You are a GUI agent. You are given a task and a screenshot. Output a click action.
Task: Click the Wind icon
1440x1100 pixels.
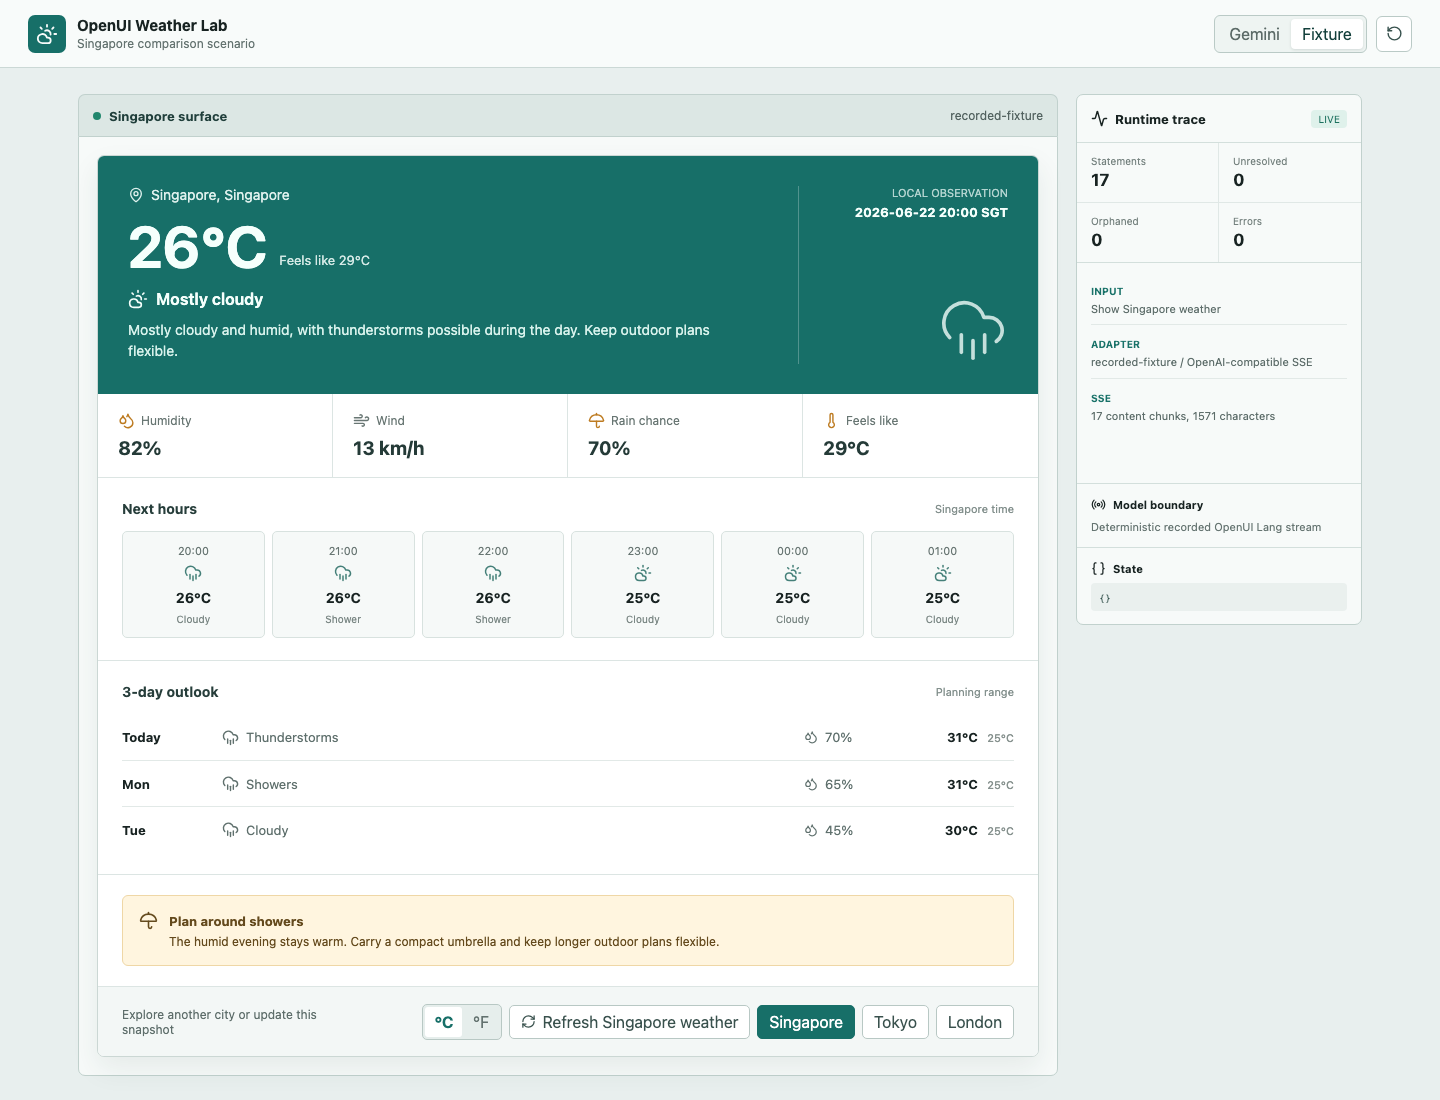point(361,421)
